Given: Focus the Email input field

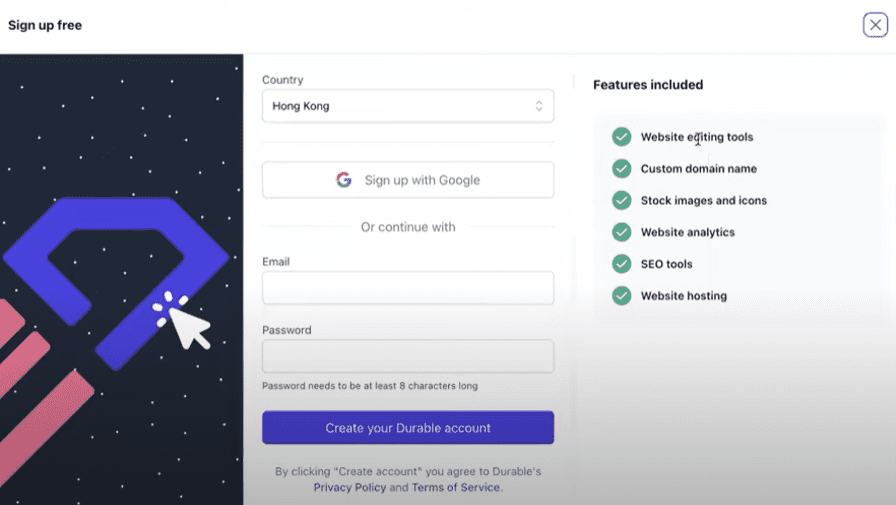Looking at the screenshot, I should click(407, 287).
